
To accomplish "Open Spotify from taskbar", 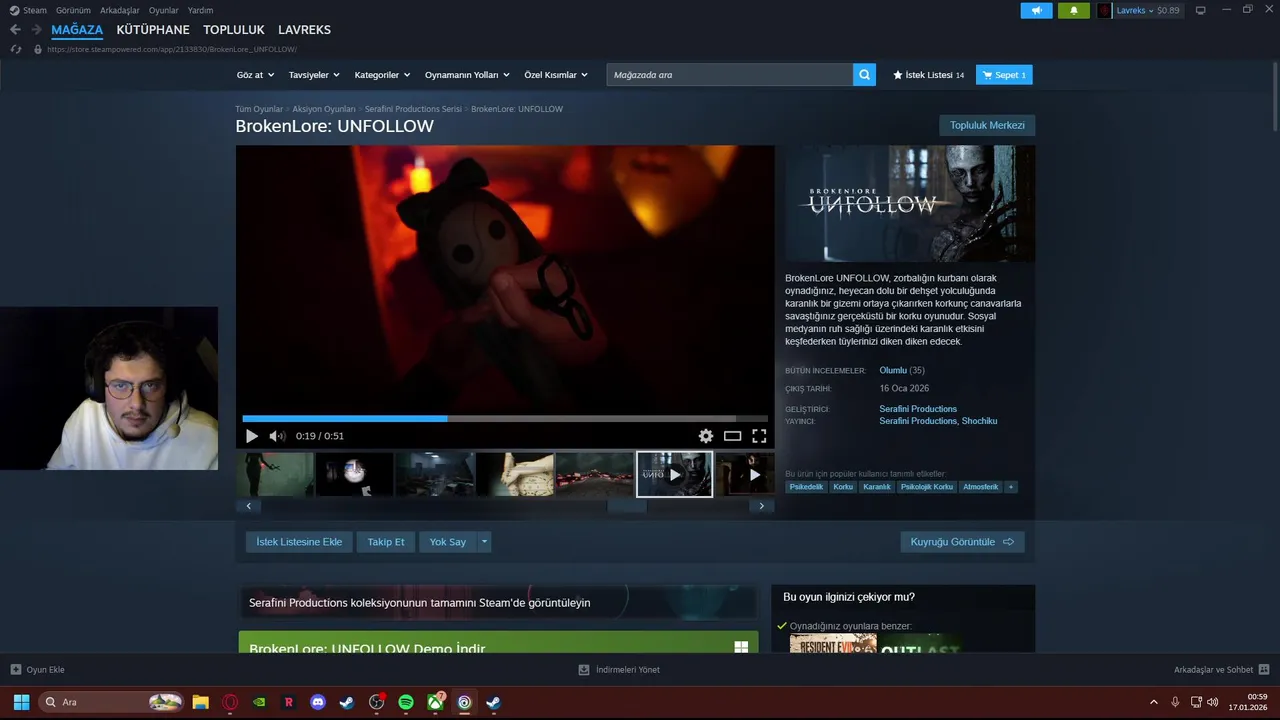I will coord(406,702).
